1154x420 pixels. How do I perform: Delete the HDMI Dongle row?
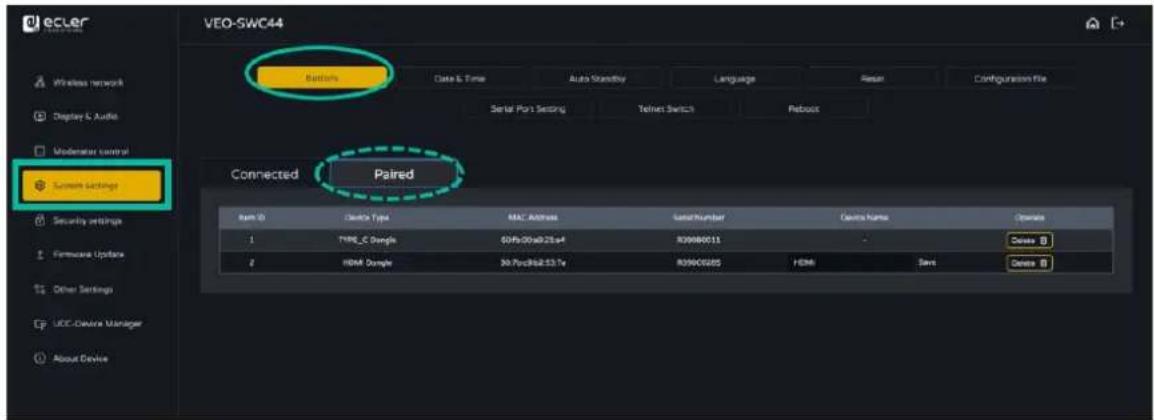[1030, 263]
